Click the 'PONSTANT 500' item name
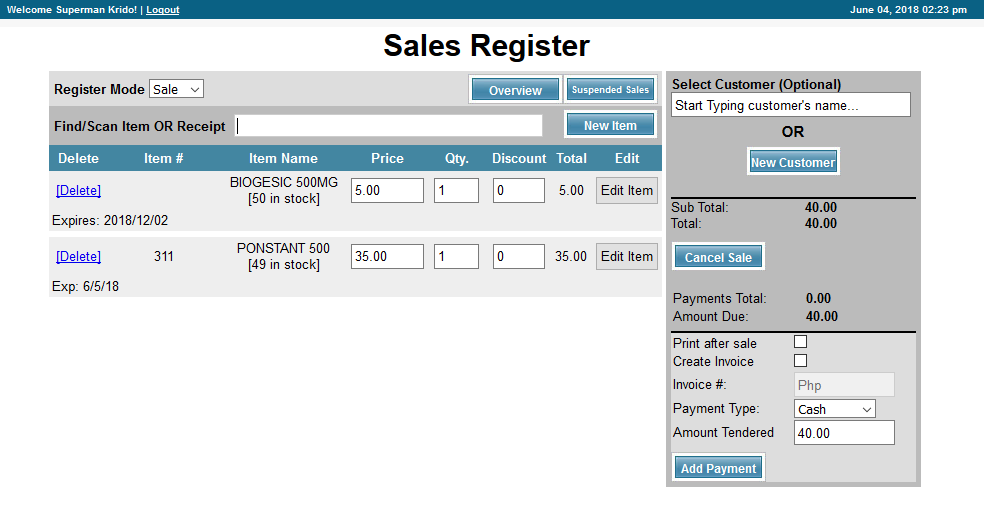984x532 pixels. pos(283,248)
